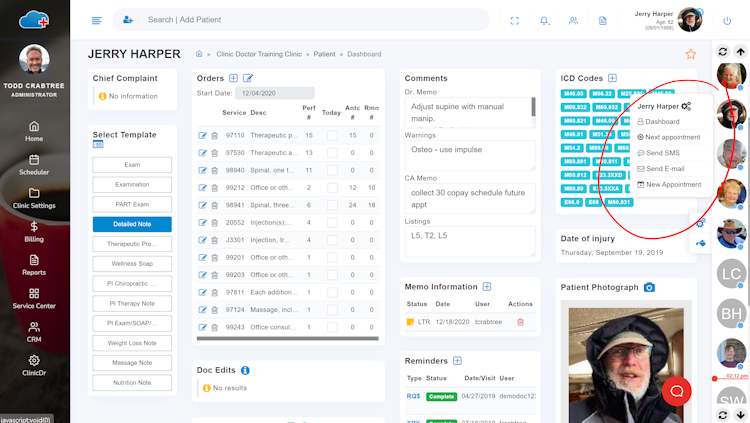Open camera for Patient Photograph
The image size is (750, 423).
(649, 287)
